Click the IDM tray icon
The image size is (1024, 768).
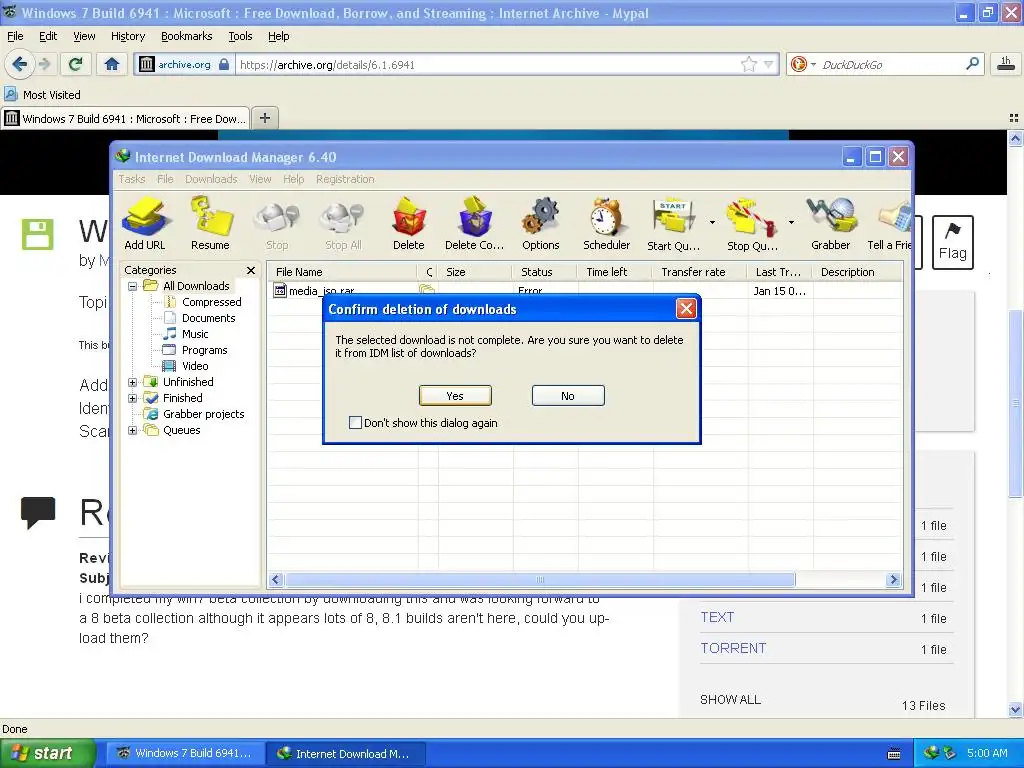(x=931, y=753)
